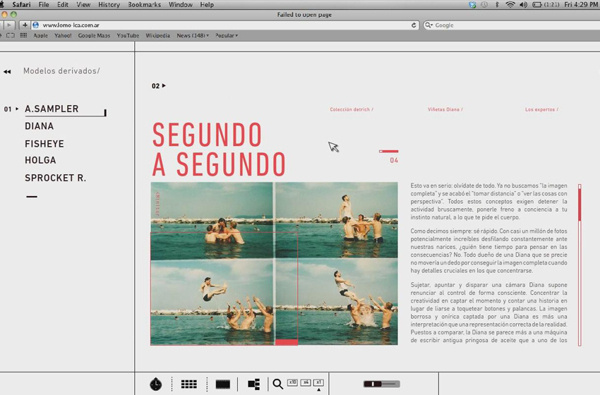Click the Wi-Fi status icon in menu bar
The height and width of the screenshot is (395, 600).
(510, 5)
